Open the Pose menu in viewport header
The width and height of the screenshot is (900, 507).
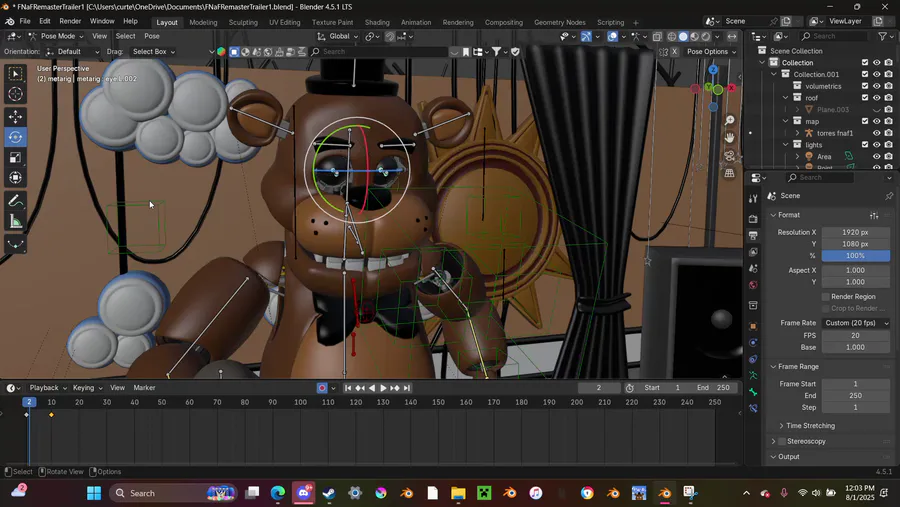[x=152, y=36]
